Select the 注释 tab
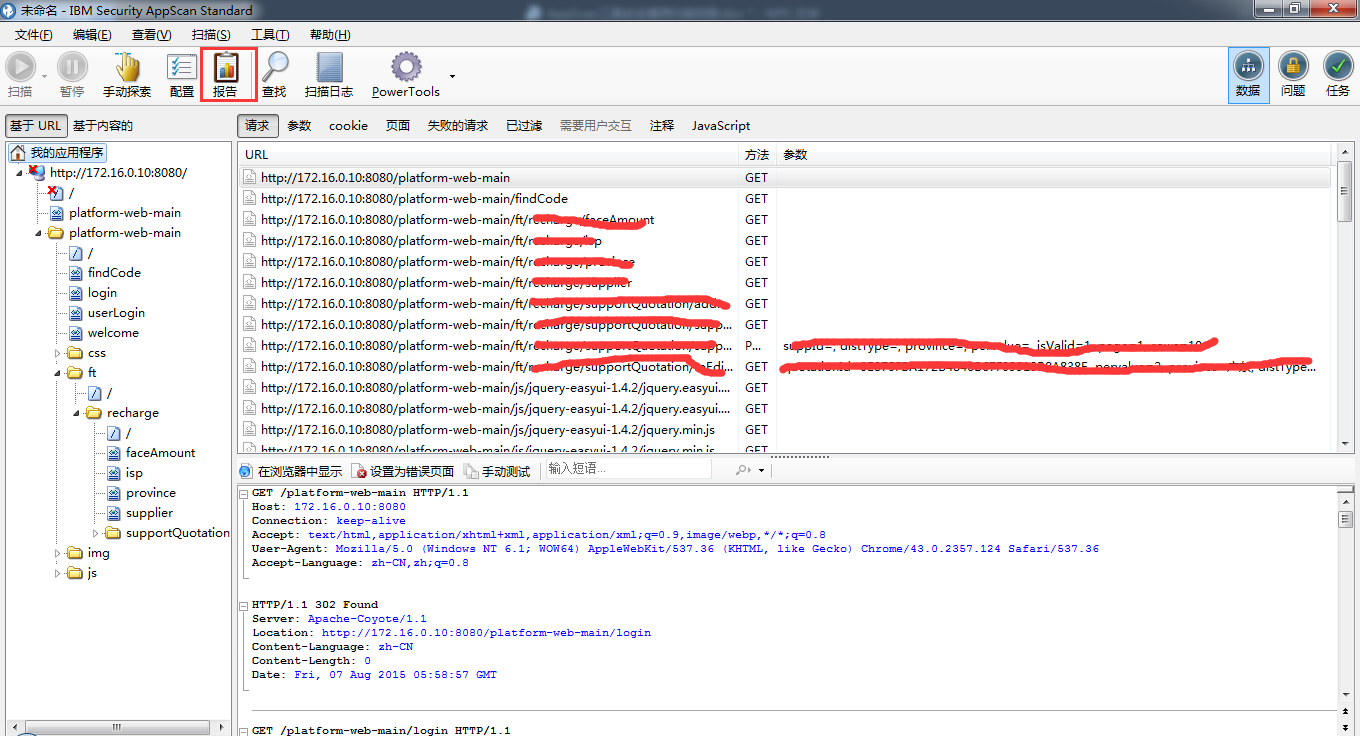 [662, 126]
